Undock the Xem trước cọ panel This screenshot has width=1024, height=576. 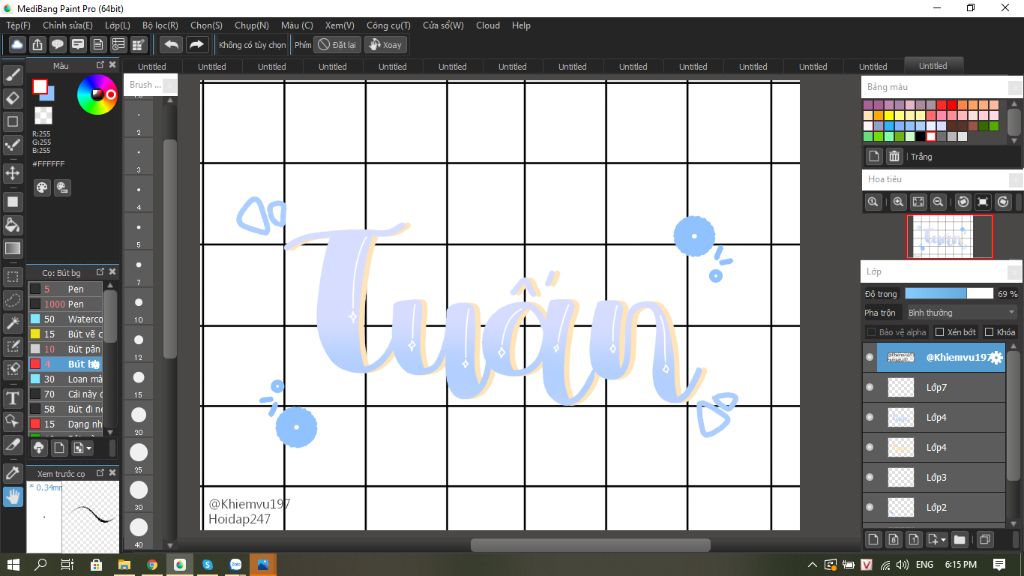pos(100,473)
